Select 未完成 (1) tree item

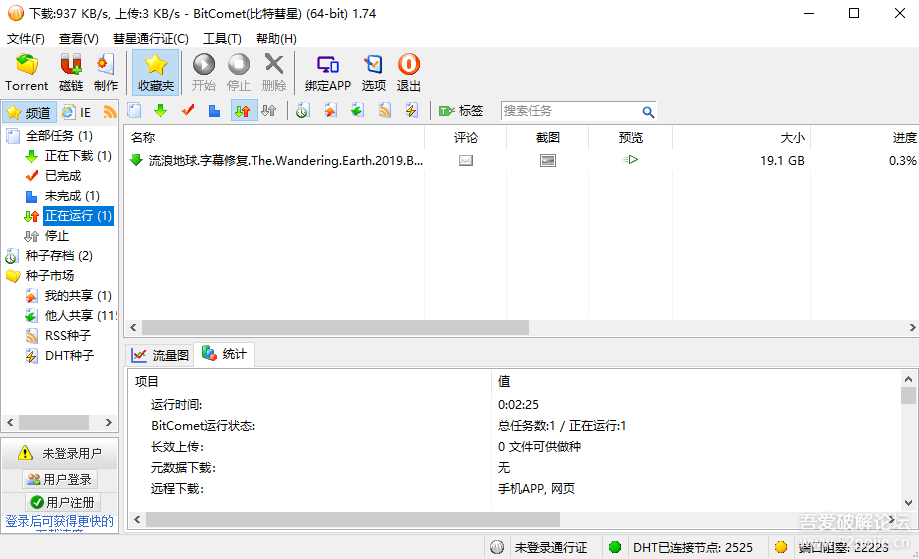[x=72, y=196]
